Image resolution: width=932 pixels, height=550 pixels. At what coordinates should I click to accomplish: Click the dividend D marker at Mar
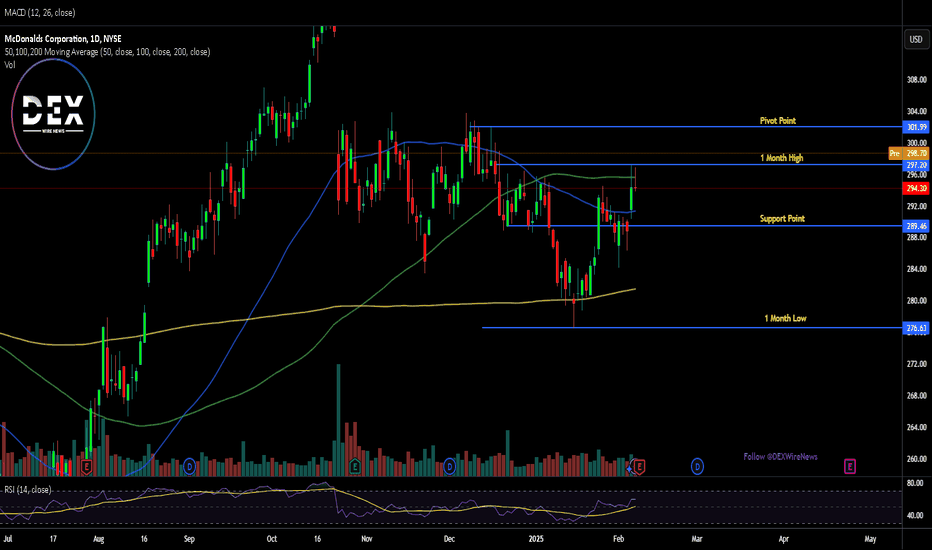click(x=697, y=467)
